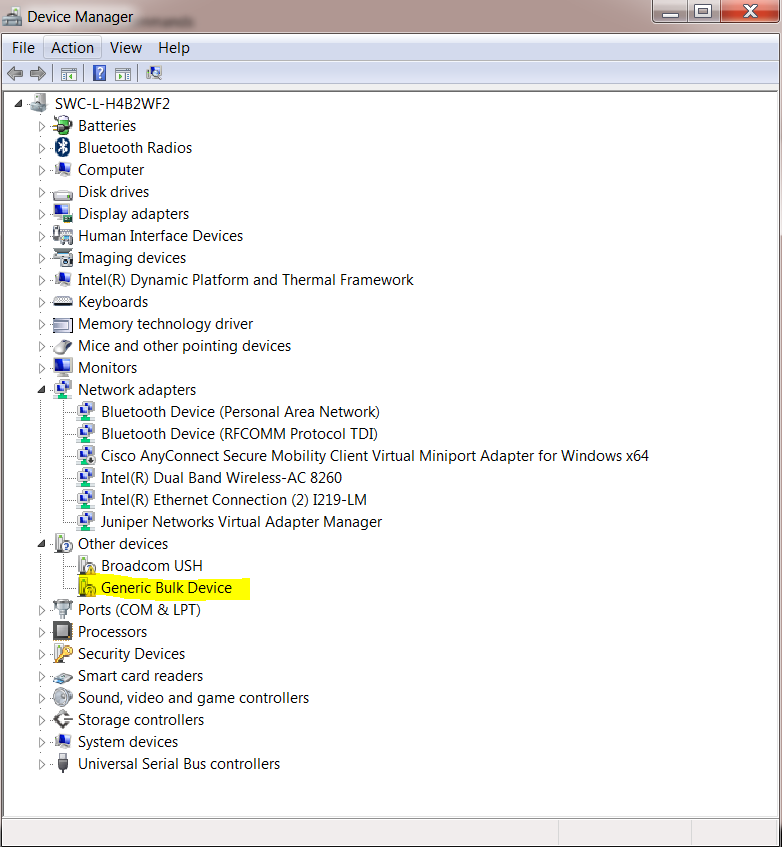Click the Human Interface Devices icon
Image resolution: width=782 pixels, height=847 pixels.
pyautogui.click(x=63, y=236)
